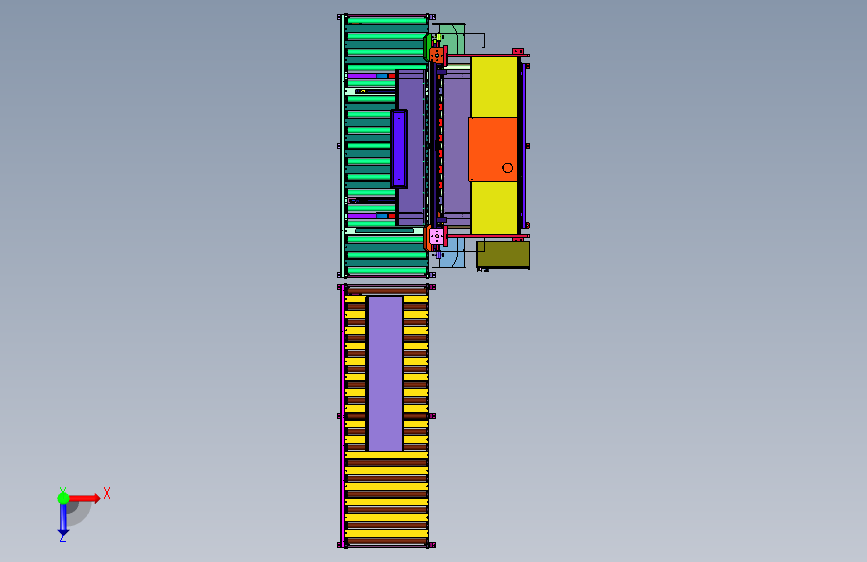Select the orange center panel of the machine
The image size is (867, 562).
pos(493,149)
